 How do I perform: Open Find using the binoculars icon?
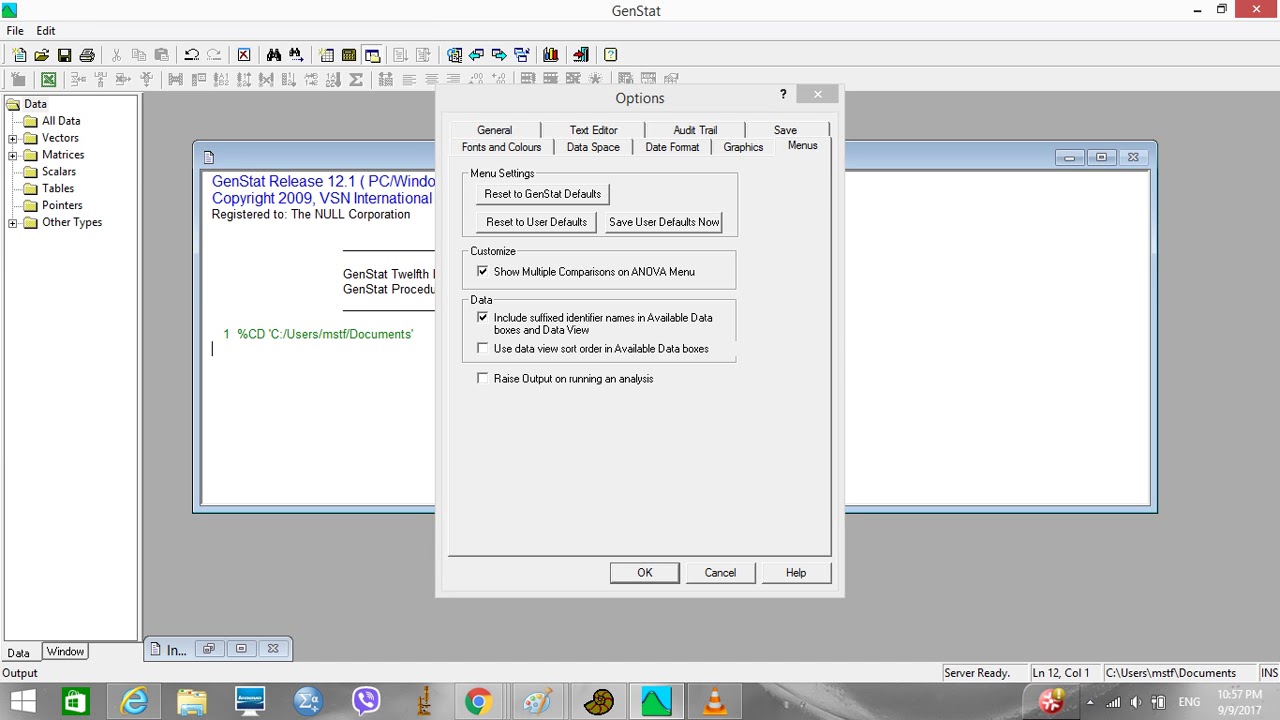tap(273, 55)
